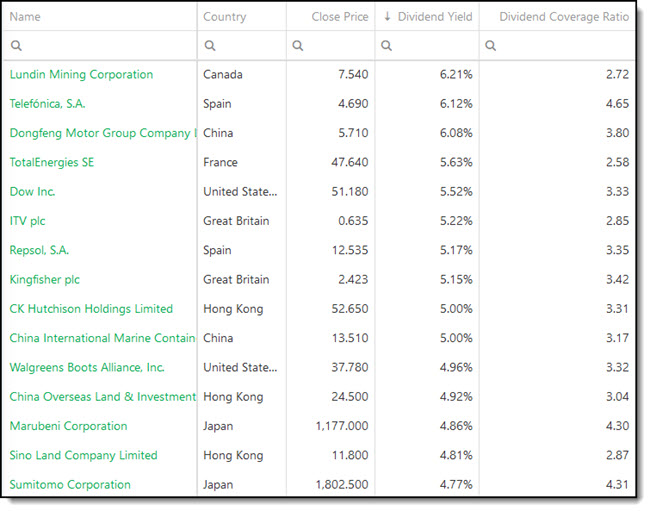Select dividend yield 5.15%

tap(456, 280)
